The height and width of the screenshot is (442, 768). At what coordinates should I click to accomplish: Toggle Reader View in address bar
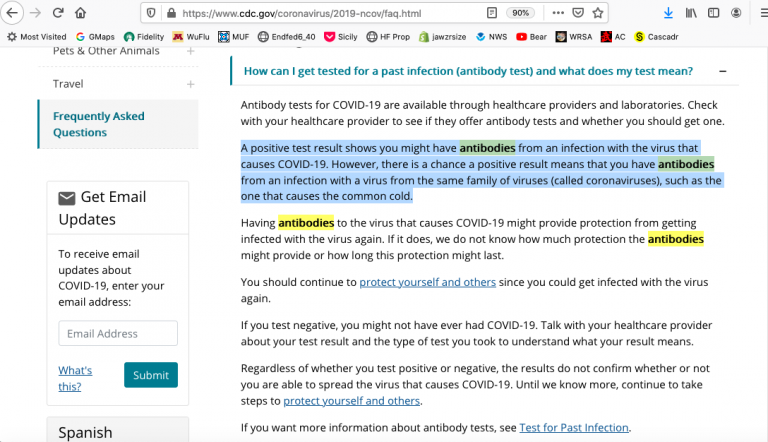point(492,13)
